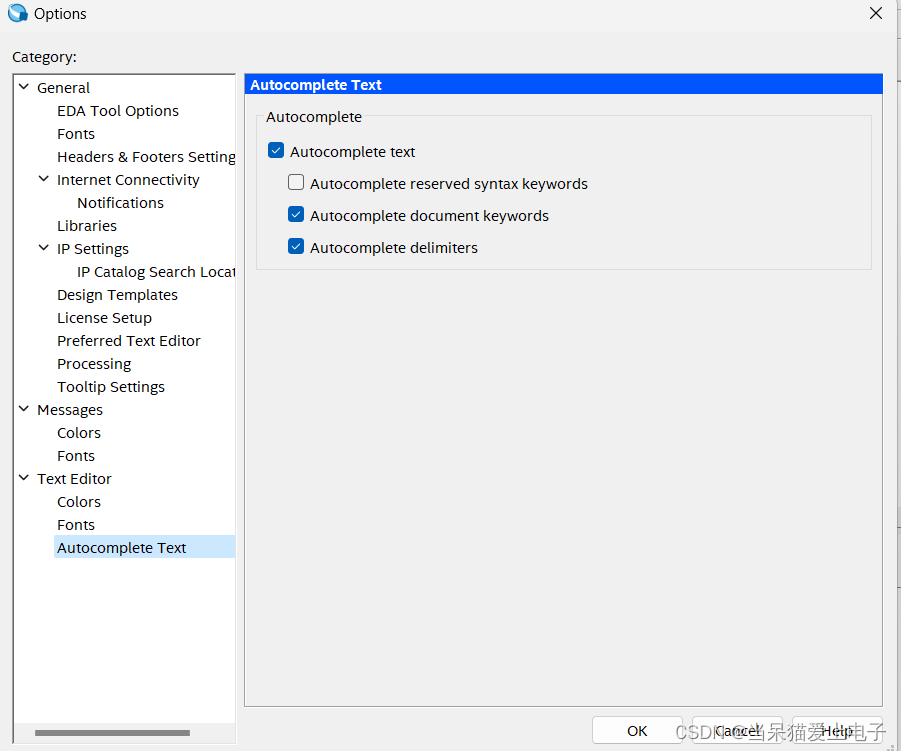901x751 pixels.
Task: Select Fonts under General
Action: (76, 134)
